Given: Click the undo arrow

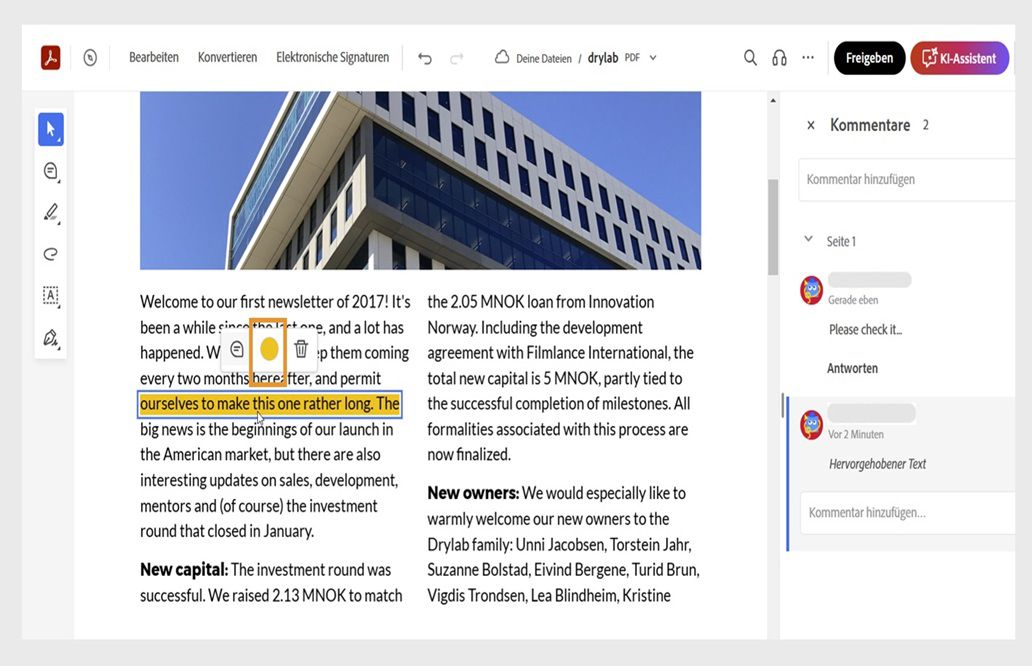Looking at the screenshot, I should [425, 59].
